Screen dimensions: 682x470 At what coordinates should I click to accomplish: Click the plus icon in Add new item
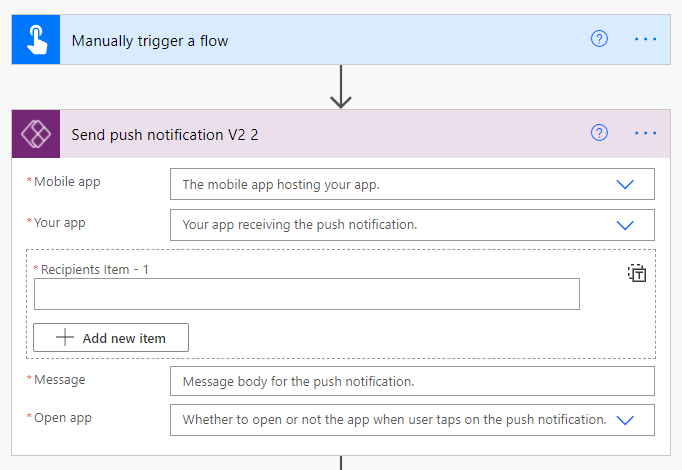click(65, 338)
